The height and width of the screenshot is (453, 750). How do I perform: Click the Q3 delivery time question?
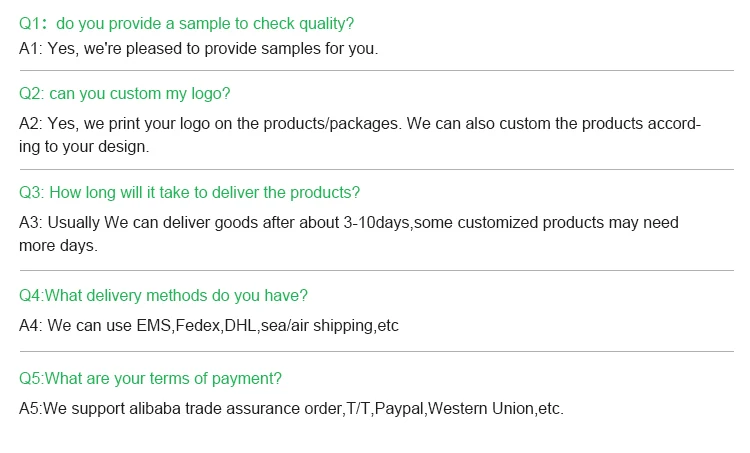coord(190,192)
